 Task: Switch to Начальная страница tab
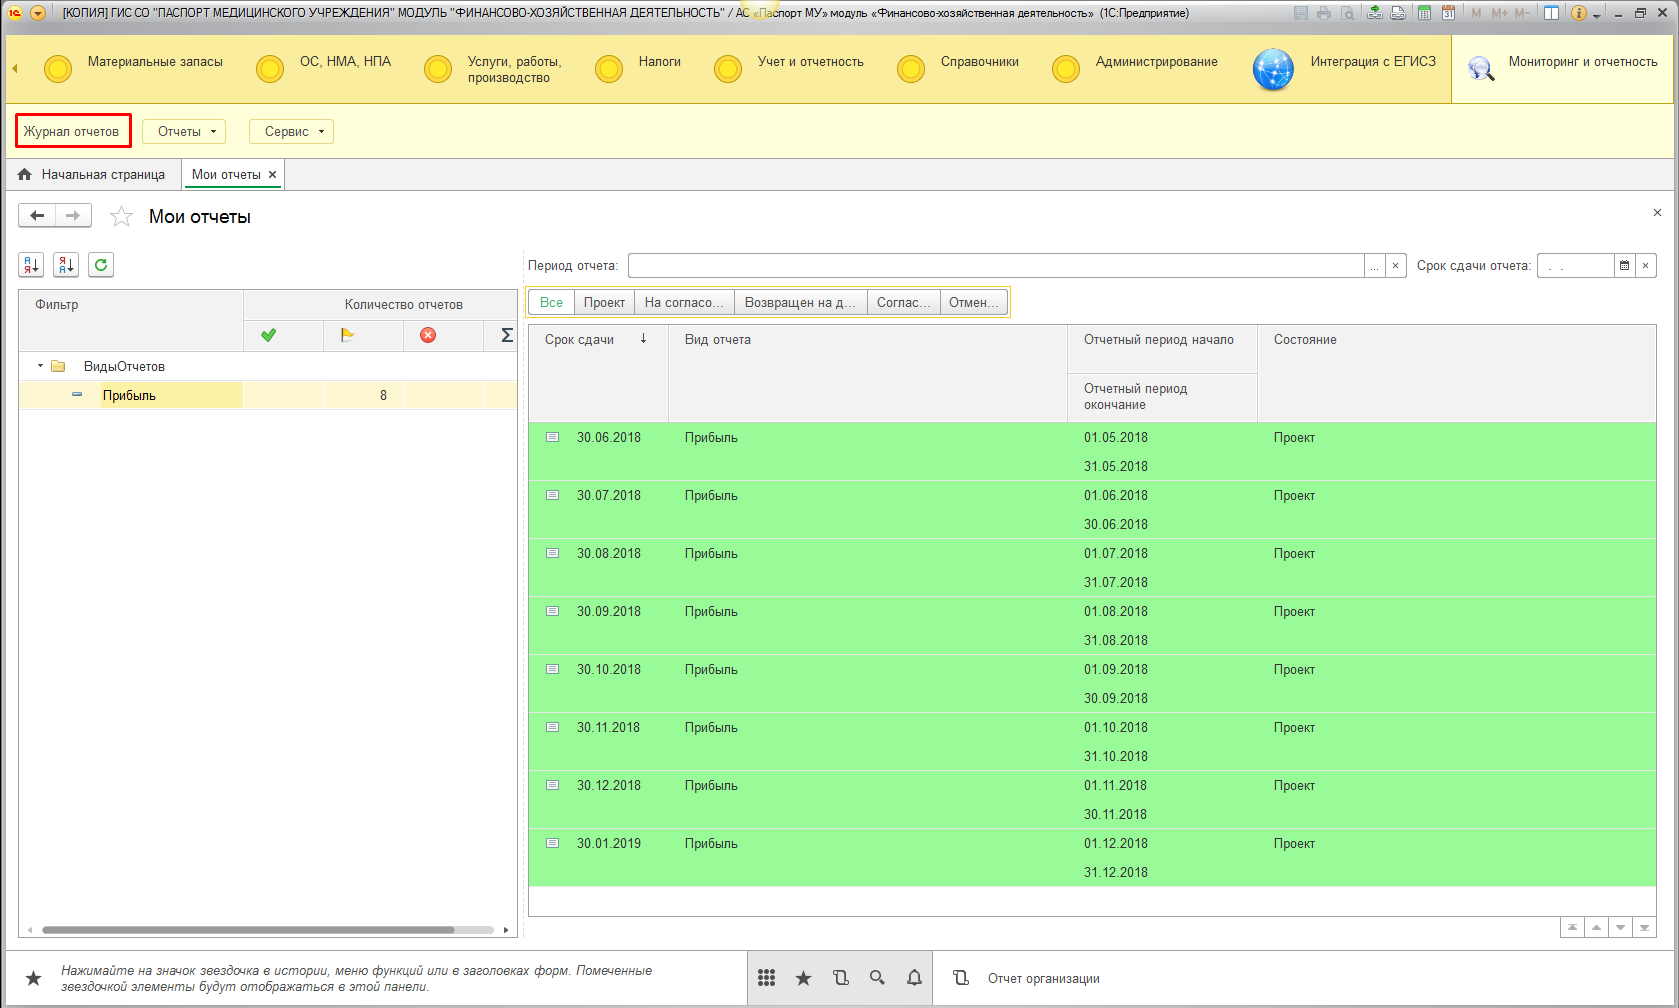pos(94,175)
